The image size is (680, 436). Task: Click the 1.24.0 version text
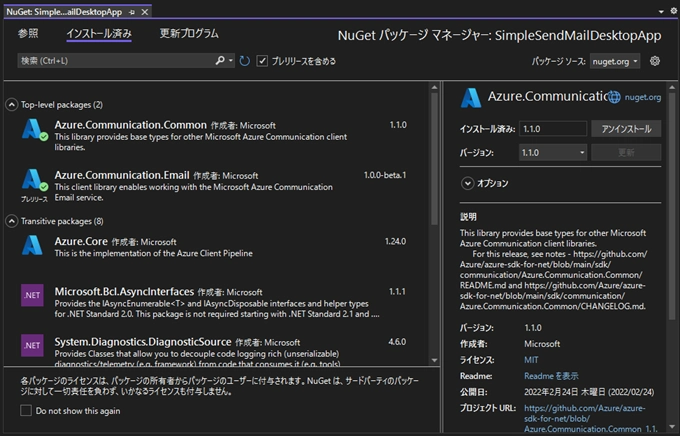pos(396,241)
